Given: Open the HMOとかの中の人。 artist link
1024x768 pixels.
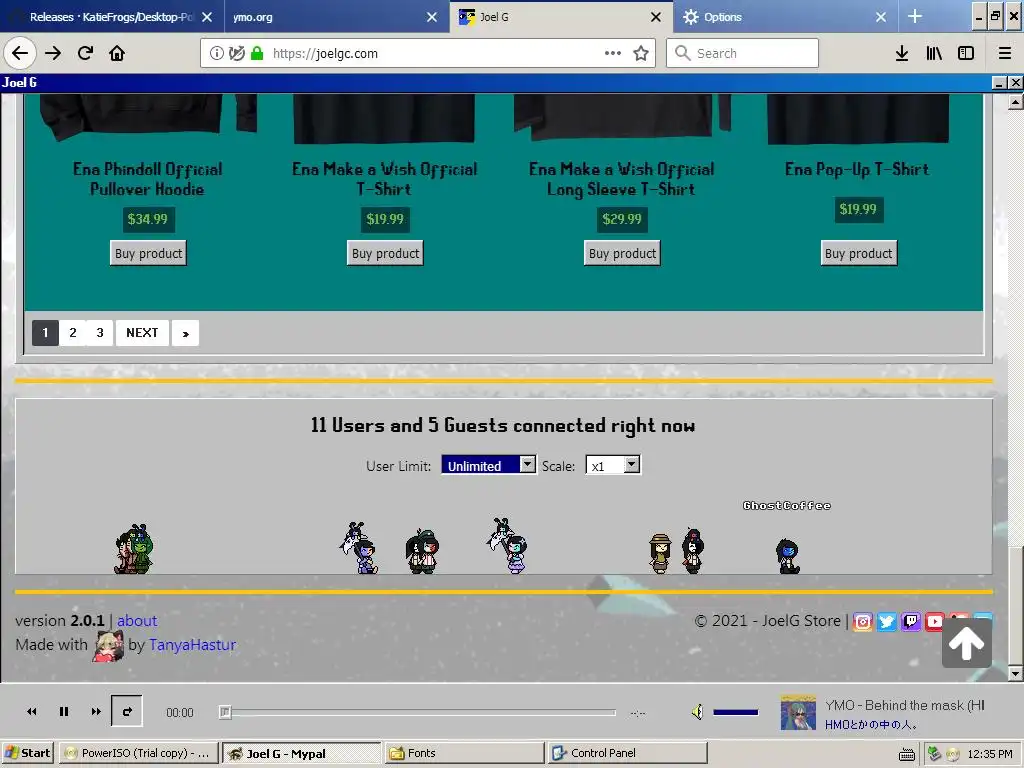Looking at the screenshot, I should pos(871,724).
